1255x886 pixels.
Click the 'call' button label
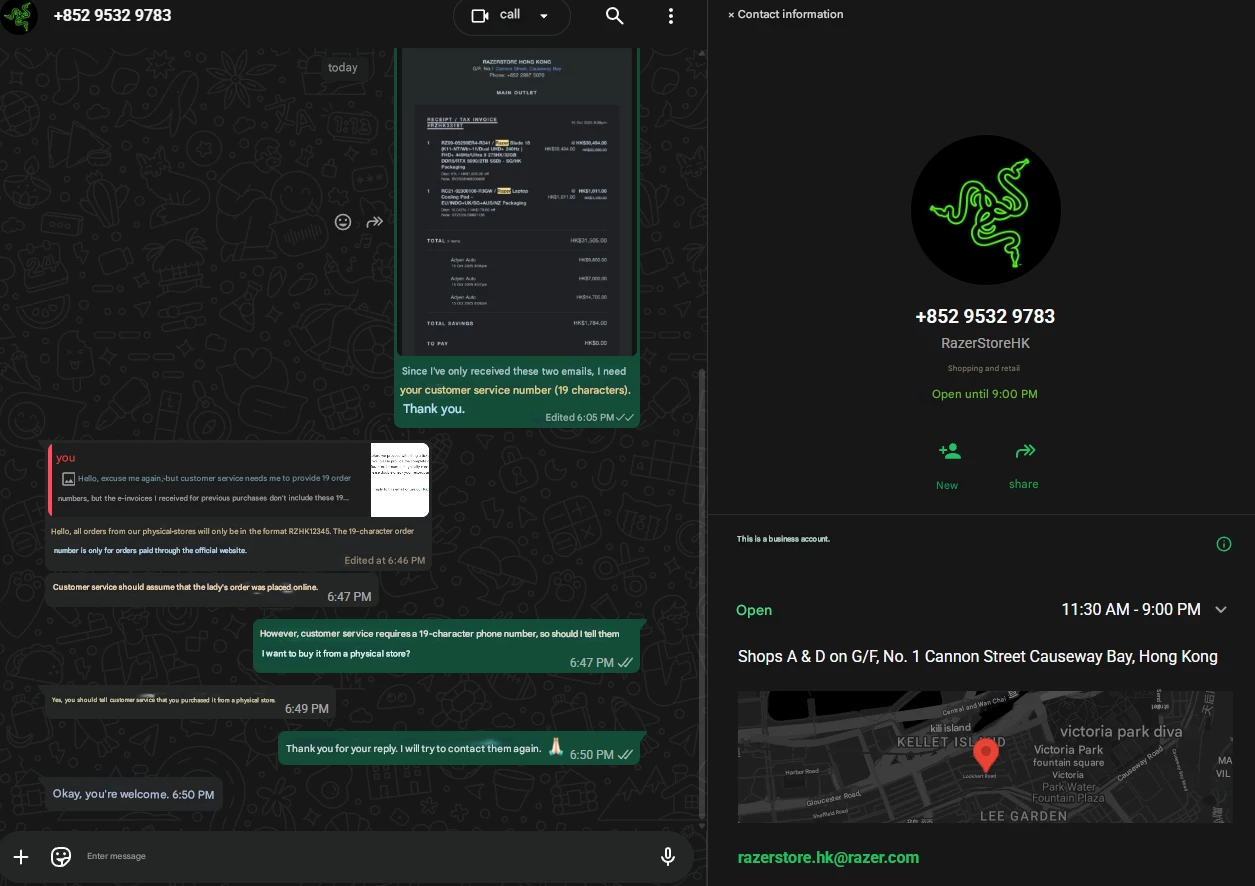click(510, 15)
